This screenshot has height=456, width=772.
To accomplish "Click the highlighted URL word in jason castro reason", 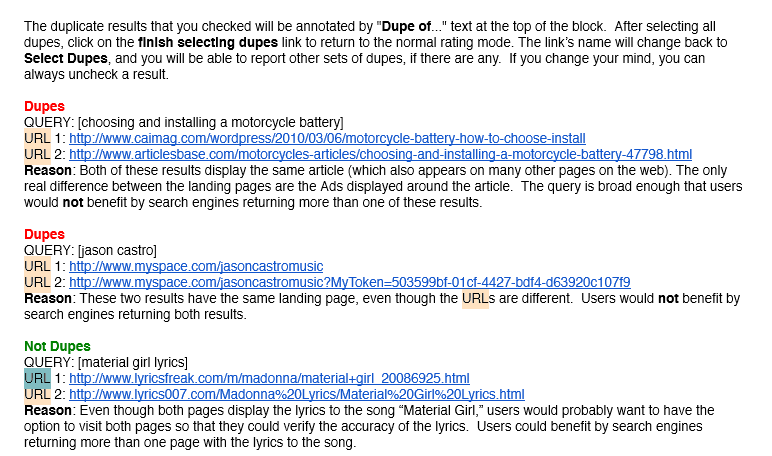I will pyautogui.click(x=475, y=298).
